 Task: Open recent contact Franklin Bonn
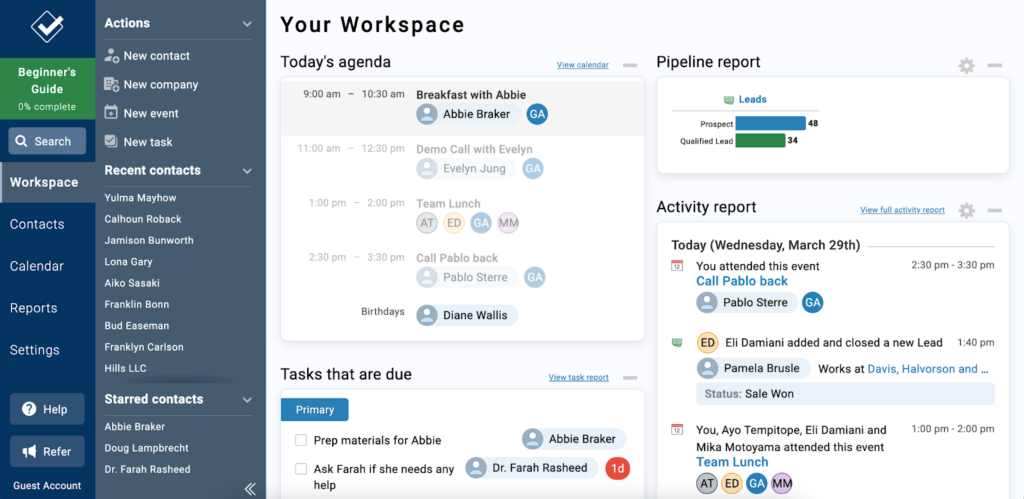tap(137, 304)
